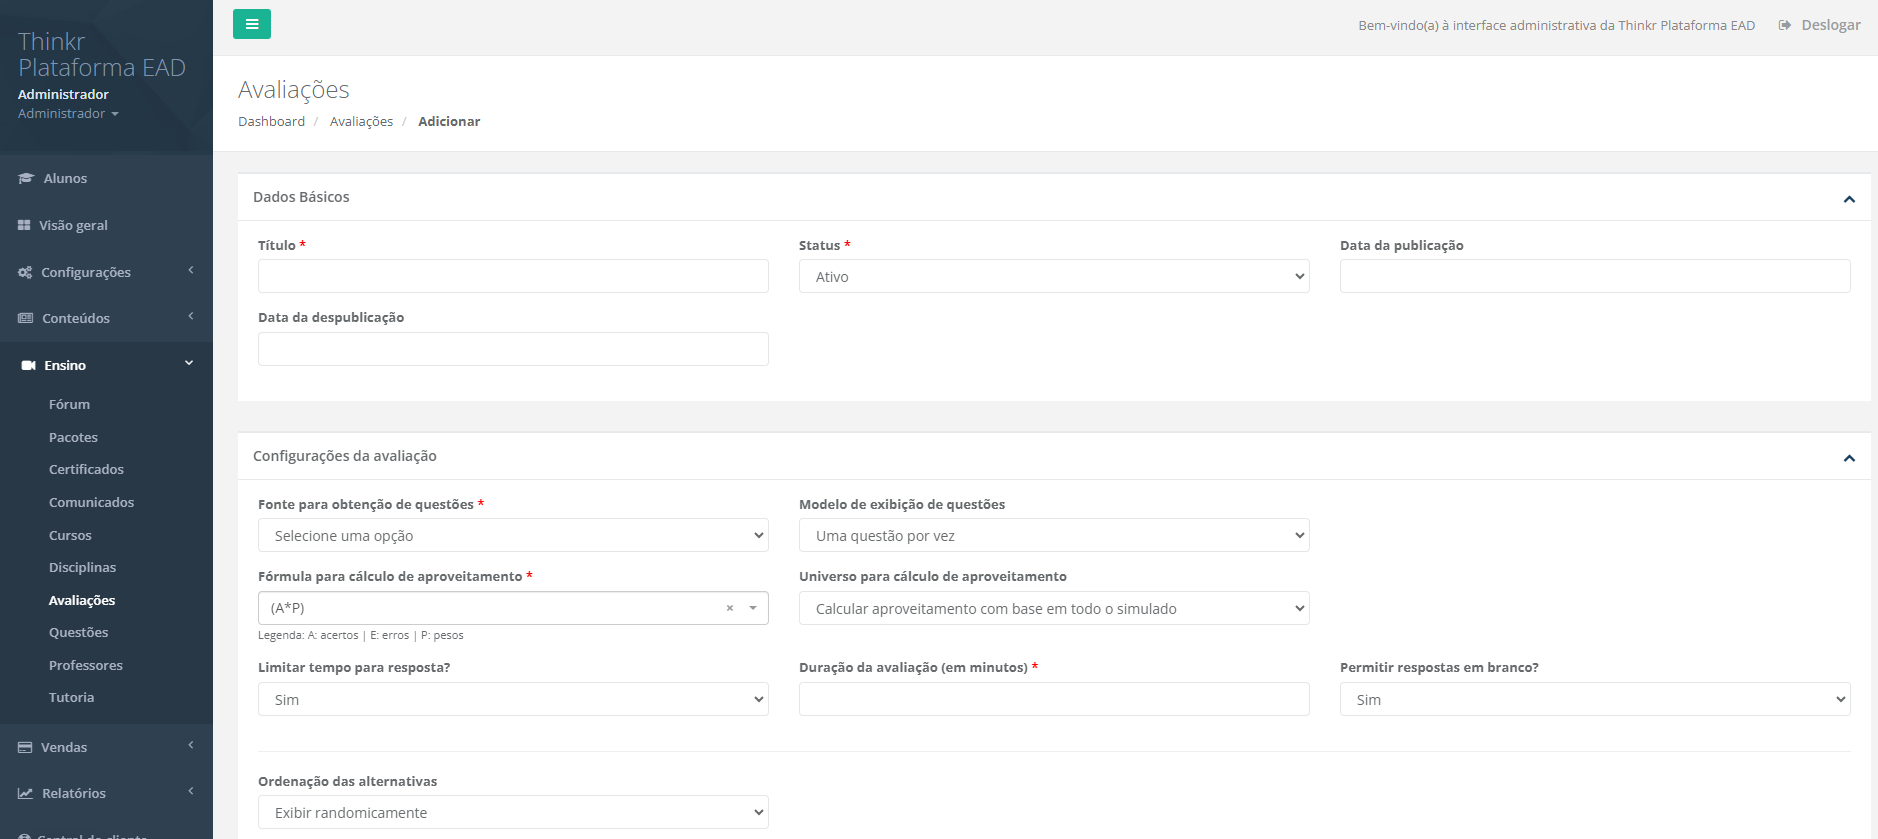Expand the Vendas sidebar arrow
The image size is (1878, 839).
pos(190,746)
